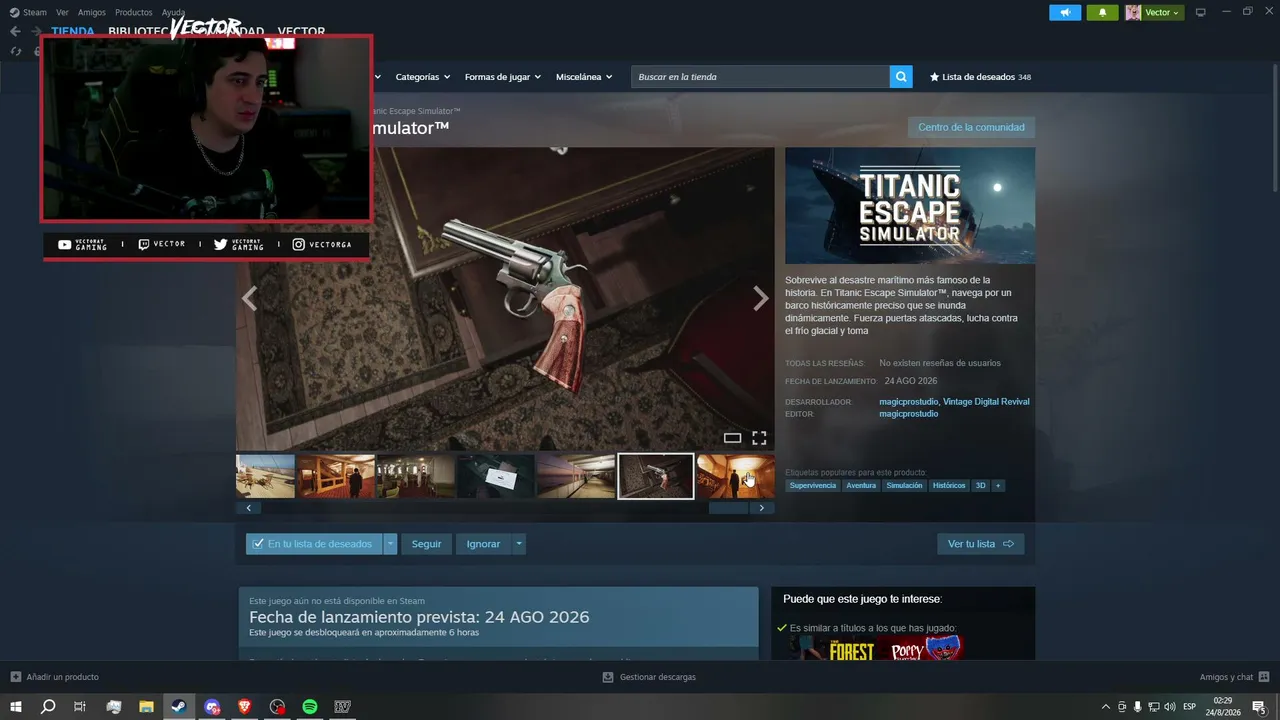Expand the screenshot to fullscreen

click(x=759, y=438)
